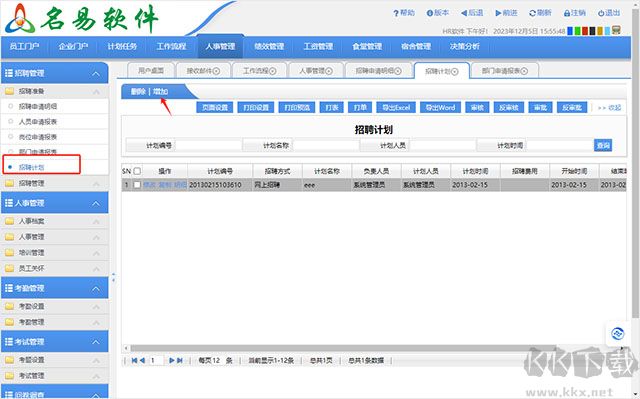Open 员工门户 in the main navigation bar

[x=24, y=47]
